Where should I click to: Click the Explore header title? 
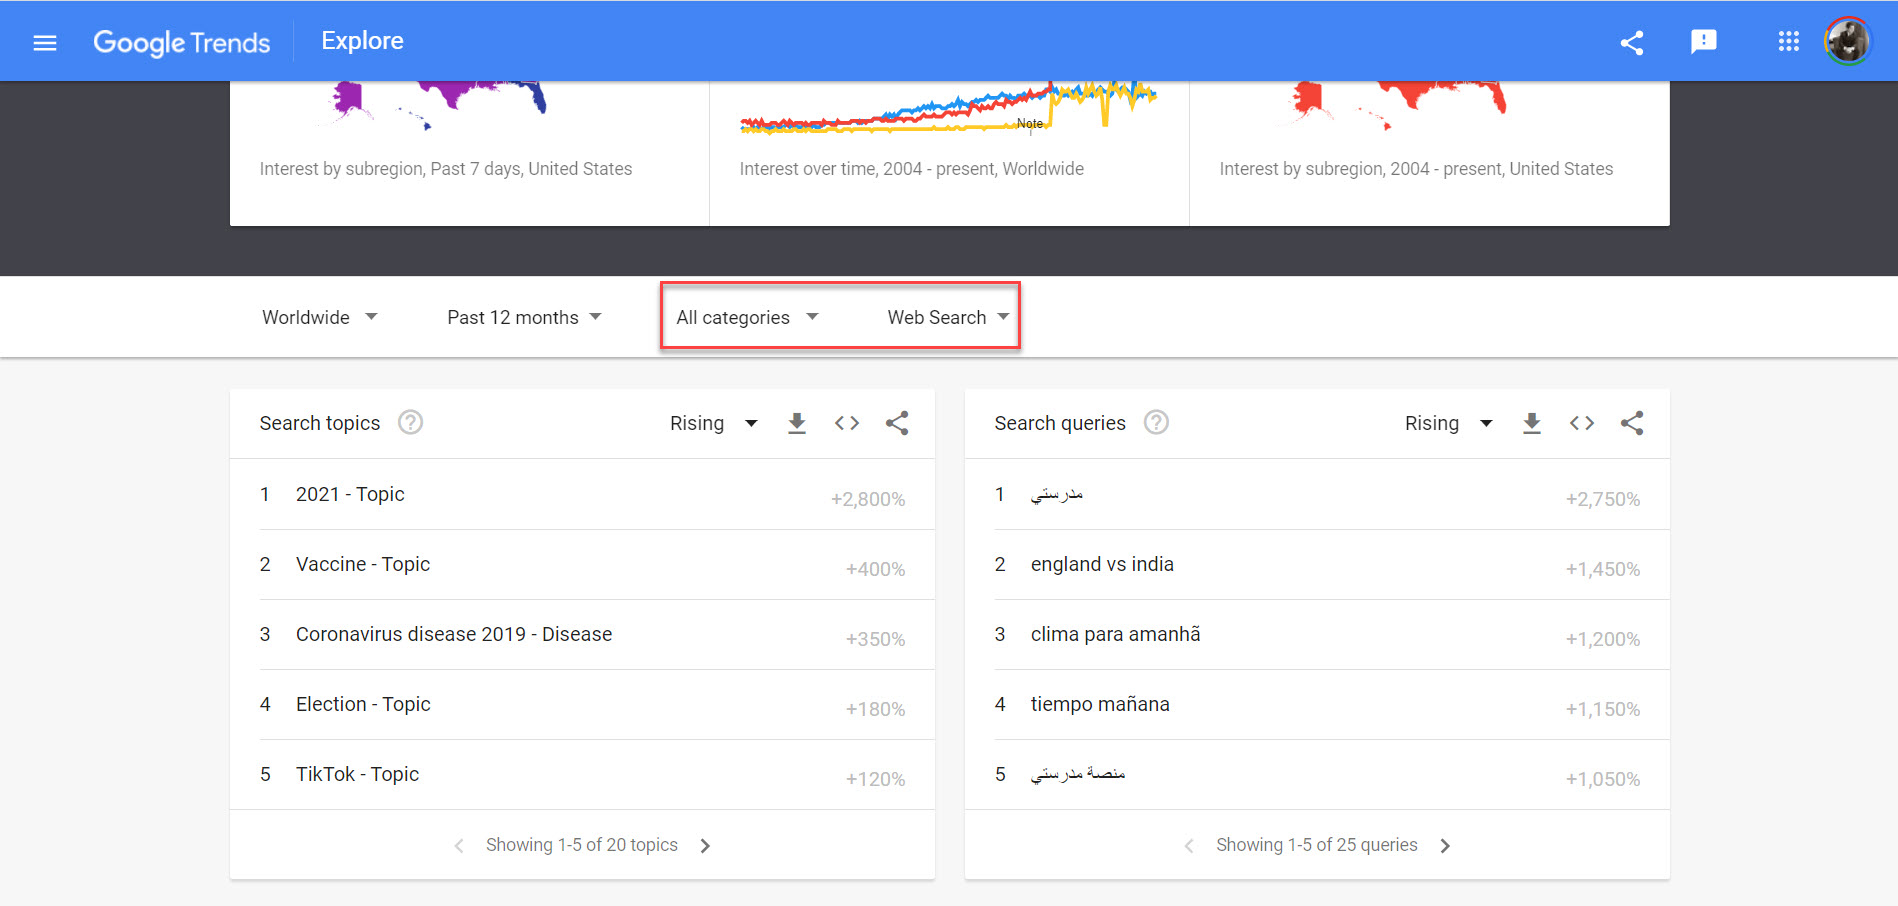point(361,40)
